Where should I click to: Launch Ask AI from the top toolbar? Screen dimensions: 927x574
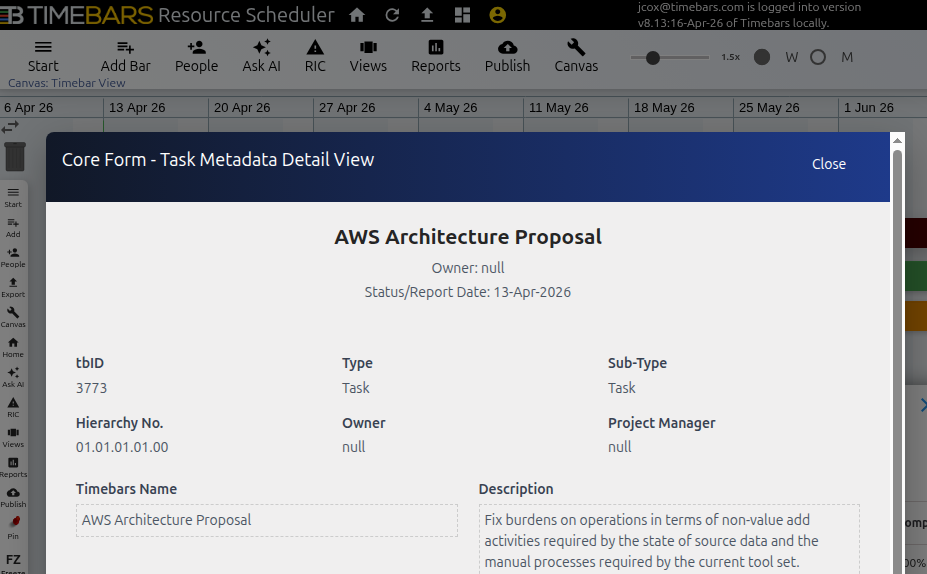(x=261, y=57)
